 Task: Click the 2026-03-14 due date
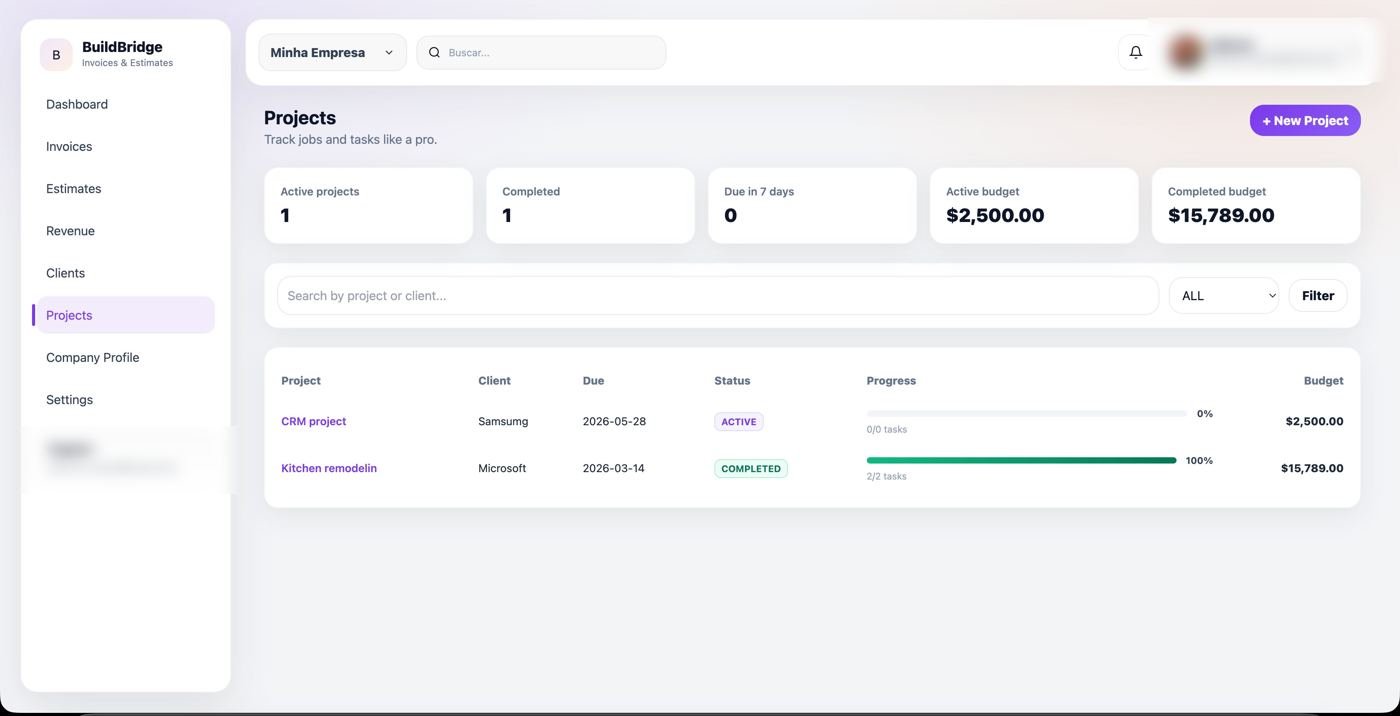point(614,468)
